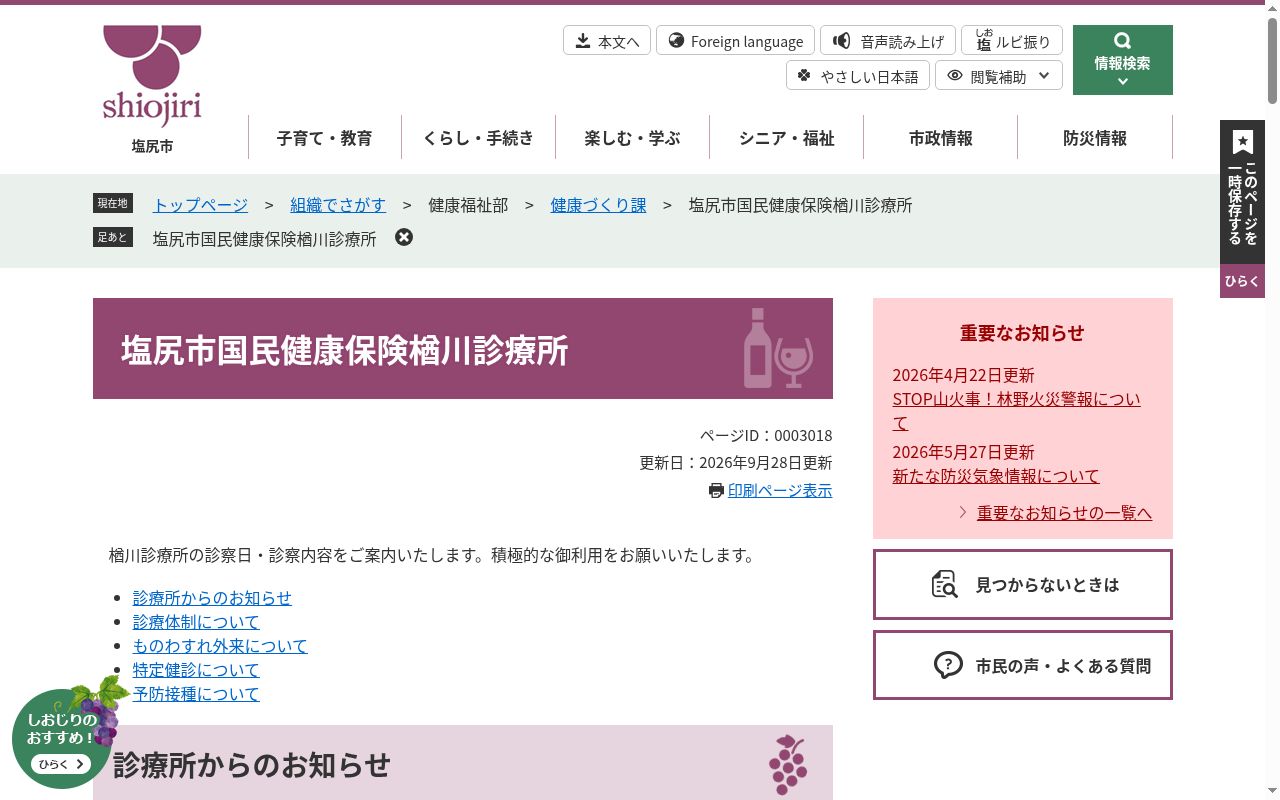This screenshot has width=1280, height=800.
Task: Expand saved pages with ひらく tab
Action: [1243, 281]
